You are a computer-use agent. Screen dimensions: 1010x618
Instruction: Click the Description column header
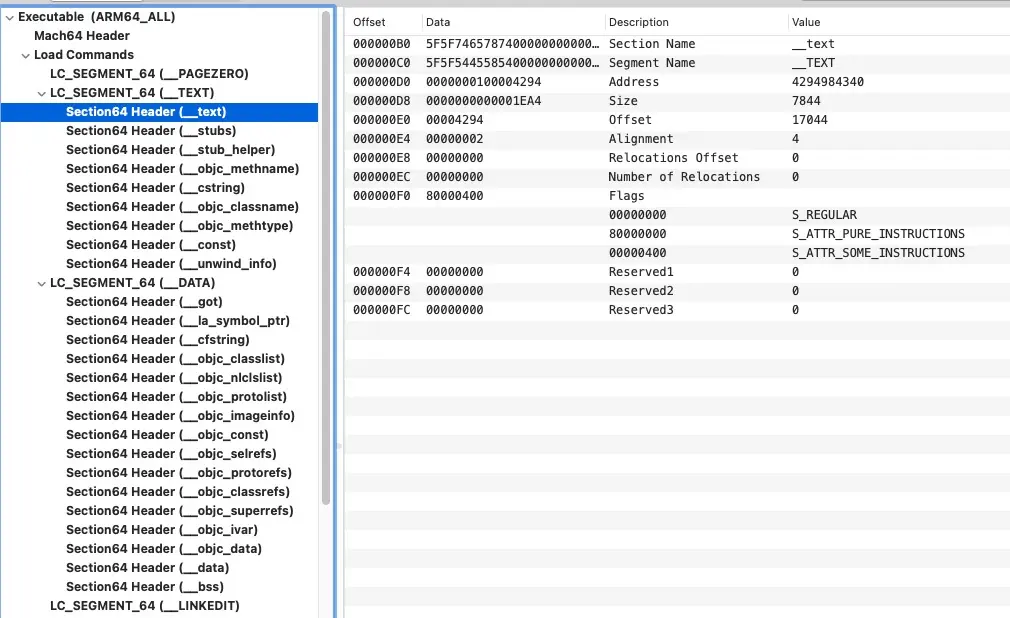click(x=638, y=22)
